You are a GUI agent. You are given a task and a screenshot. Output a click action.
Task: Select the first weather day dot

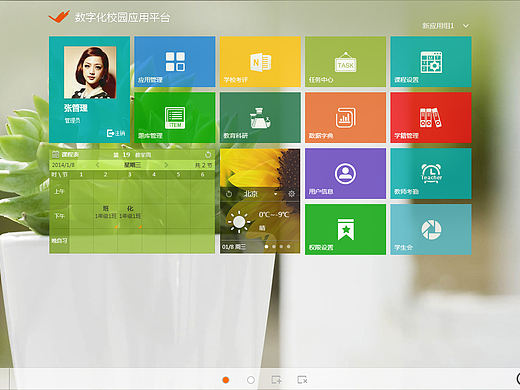(266, 247)
